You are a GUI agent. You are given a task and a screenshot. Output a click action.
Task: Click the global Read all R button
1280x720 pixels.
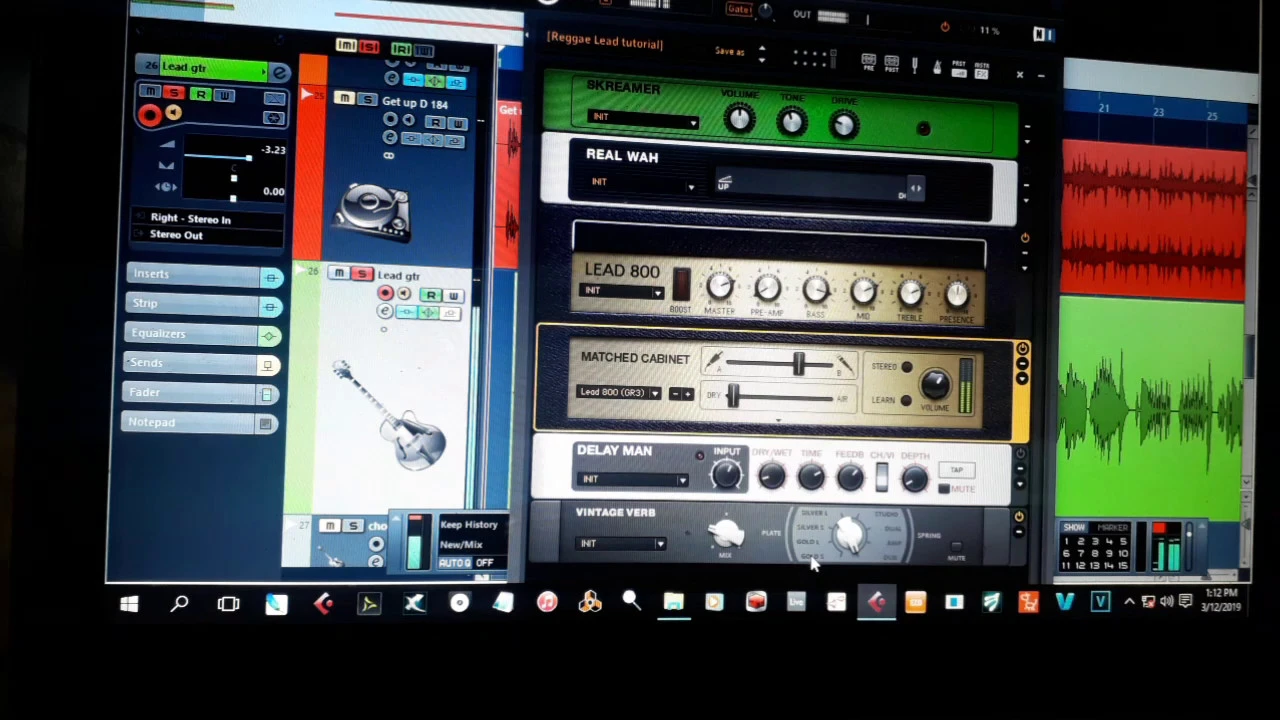pyautogui.click(x=401, y=49)
